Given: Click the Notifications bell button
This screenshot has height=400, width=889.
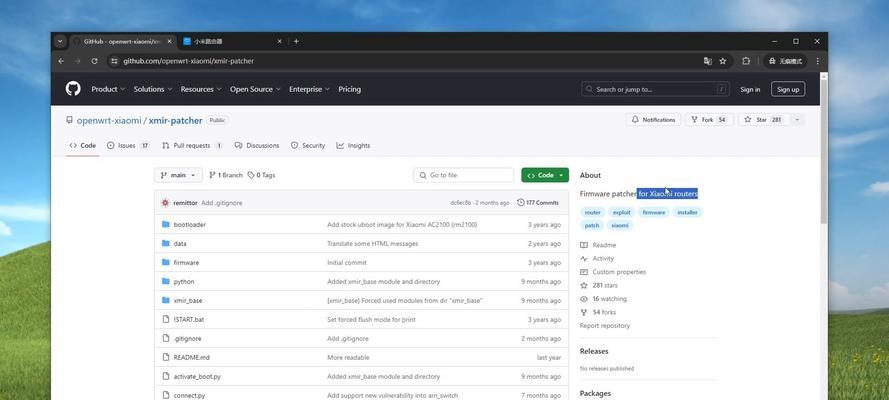Looking at the screenshot, I should point(653,120).
